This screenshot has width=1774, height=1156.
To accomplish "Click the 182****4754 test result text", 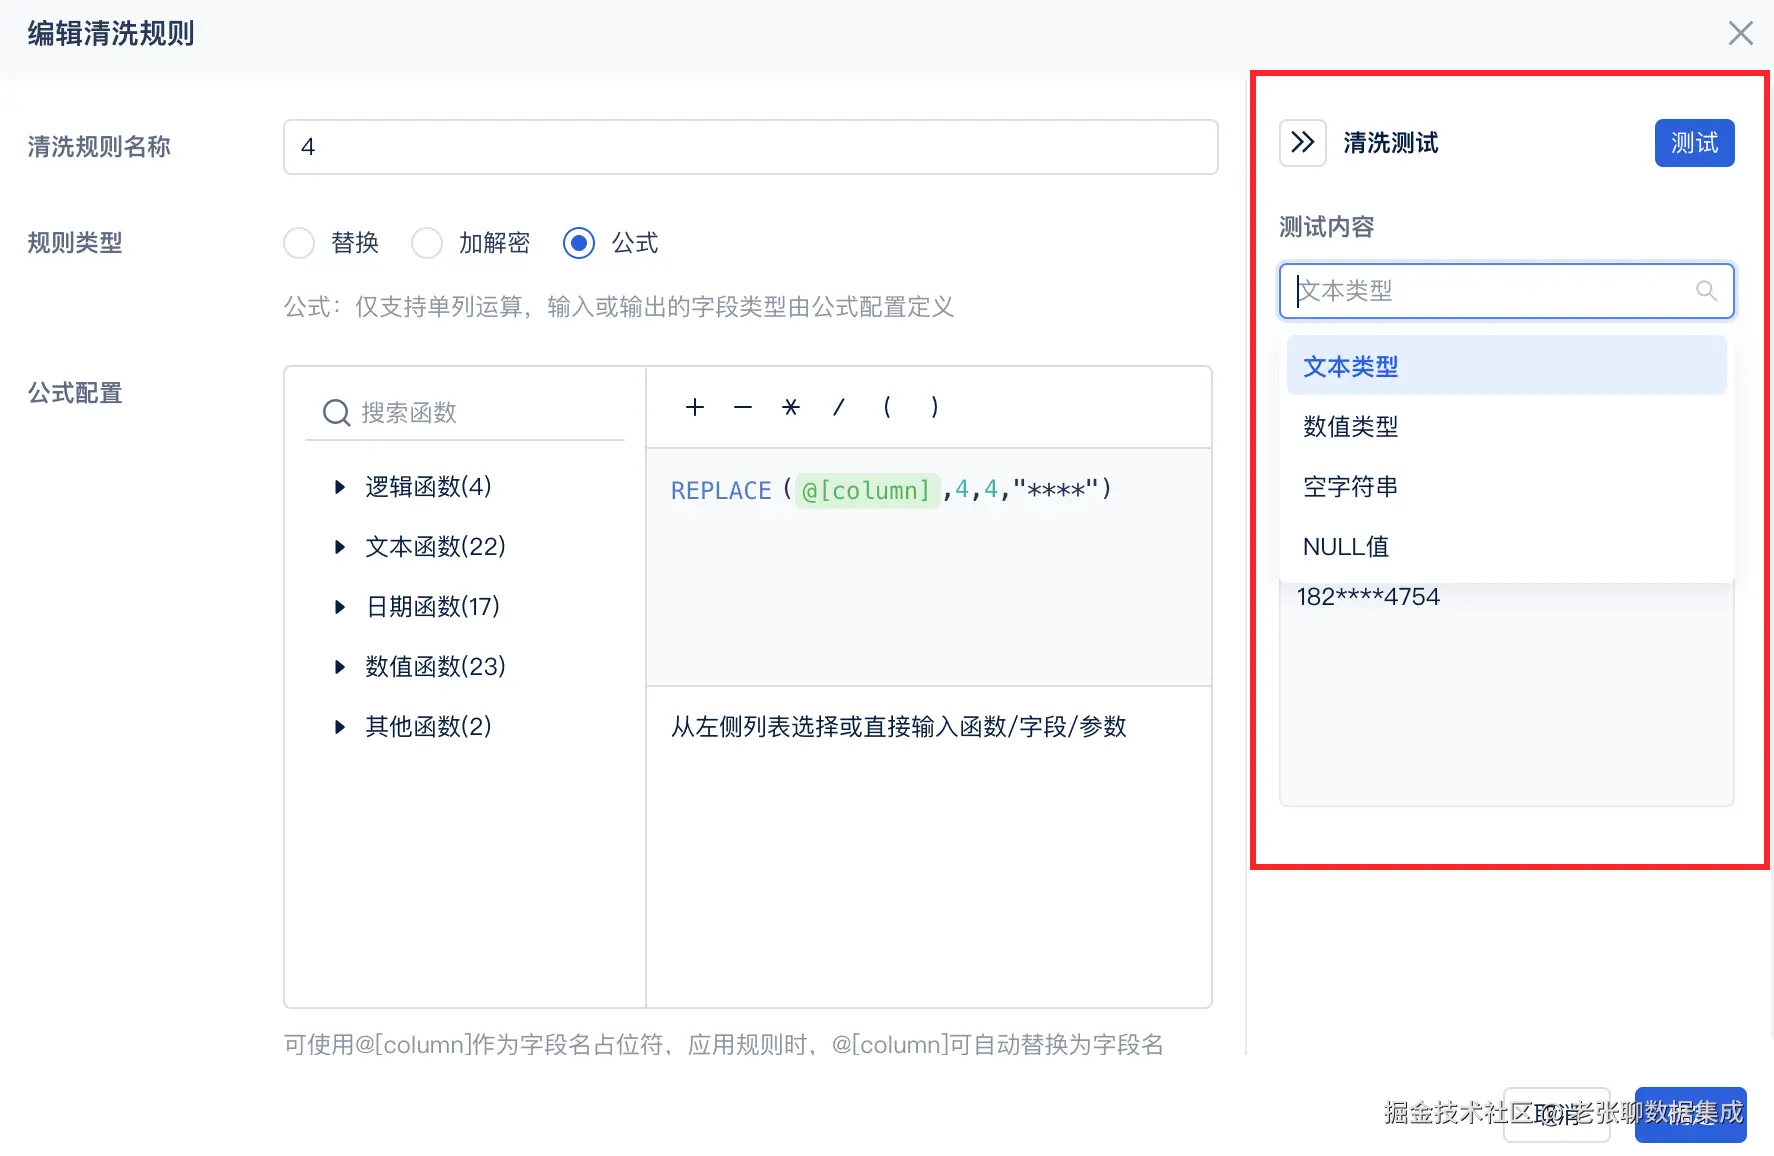I will [x=1368, y=597].
